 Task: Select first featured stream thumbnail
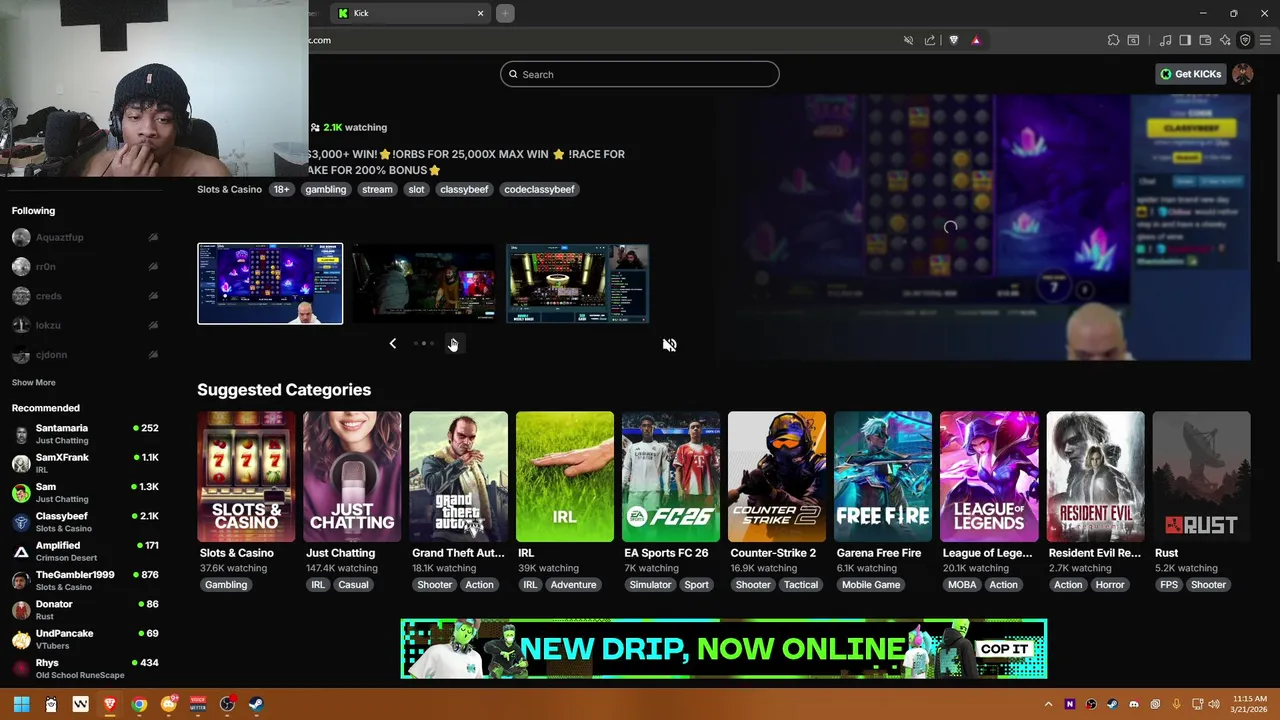pyautogui.click(x=270, y=284)
